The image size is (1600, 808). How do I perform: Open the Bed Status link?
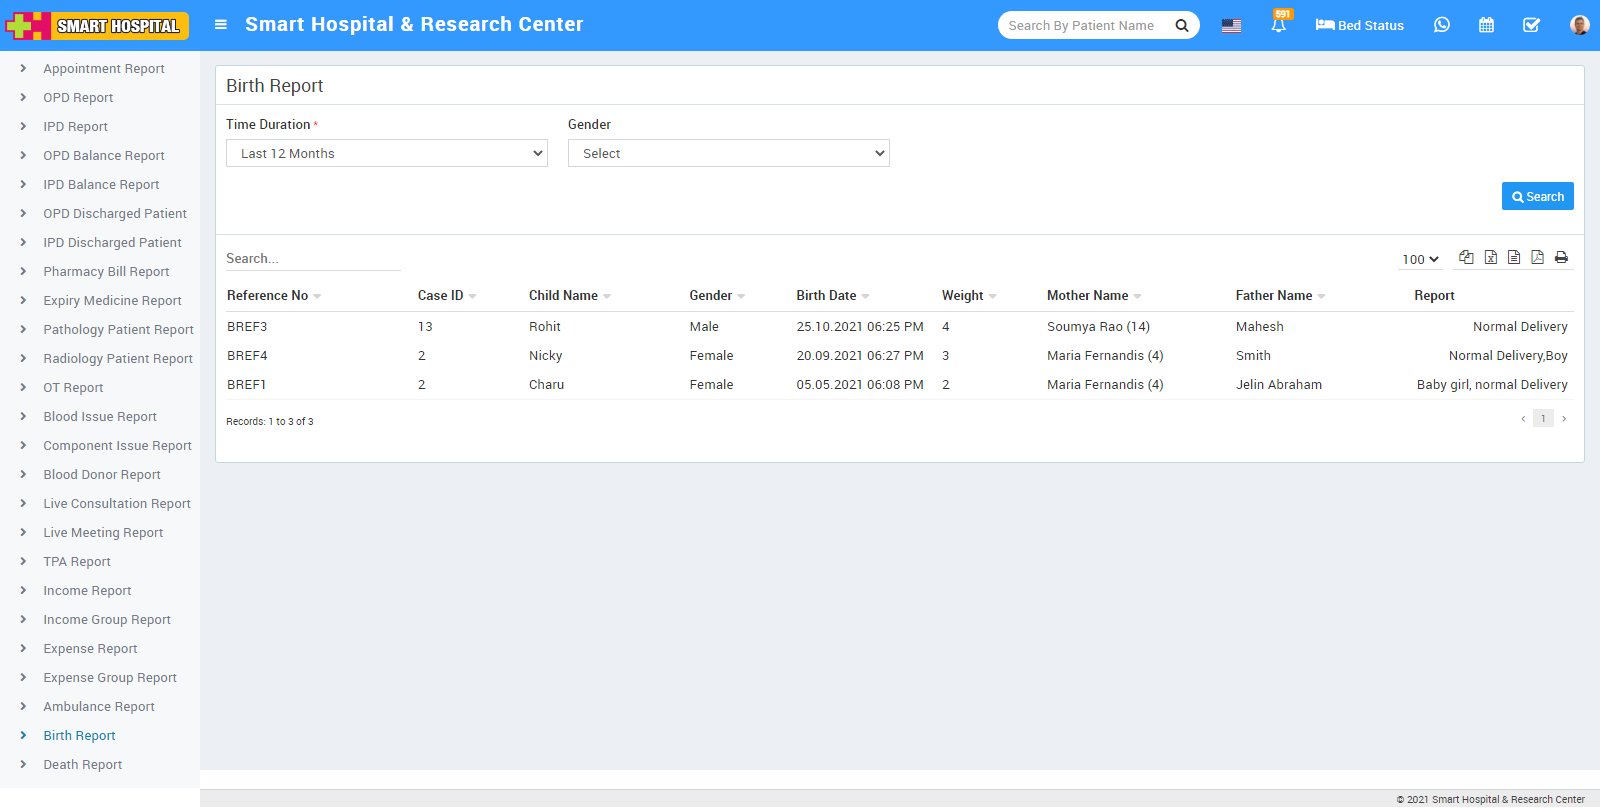[x=1359, y=25]
